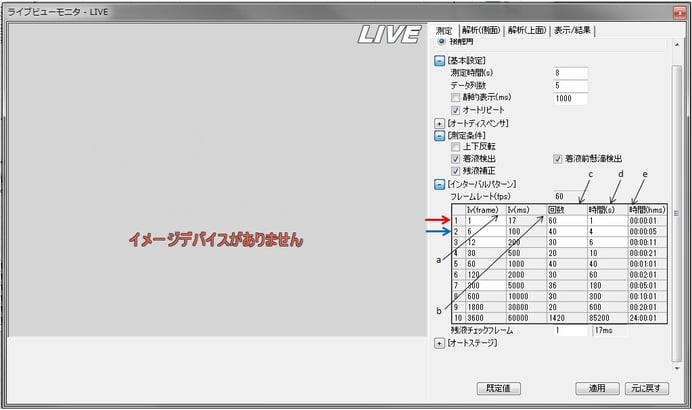
Task: Click the フレームレート(fps) field showing 60
Action: (571, 196)
